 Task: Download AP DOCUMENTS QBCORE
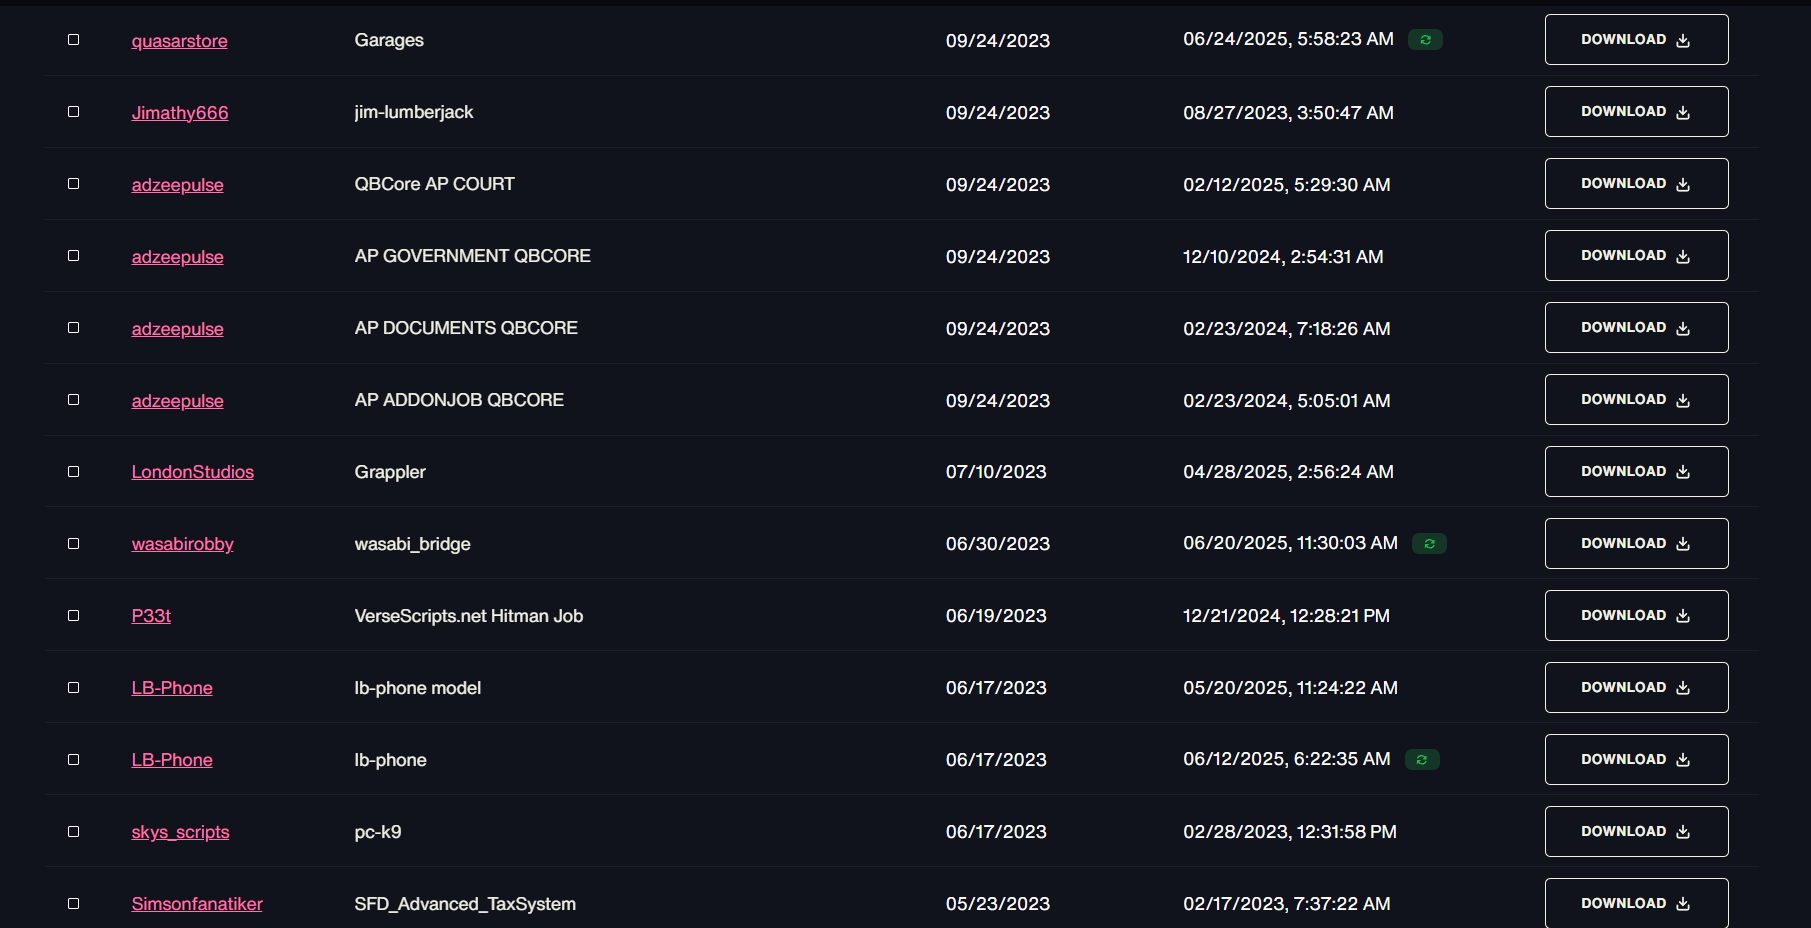(x=1636, y=328)
